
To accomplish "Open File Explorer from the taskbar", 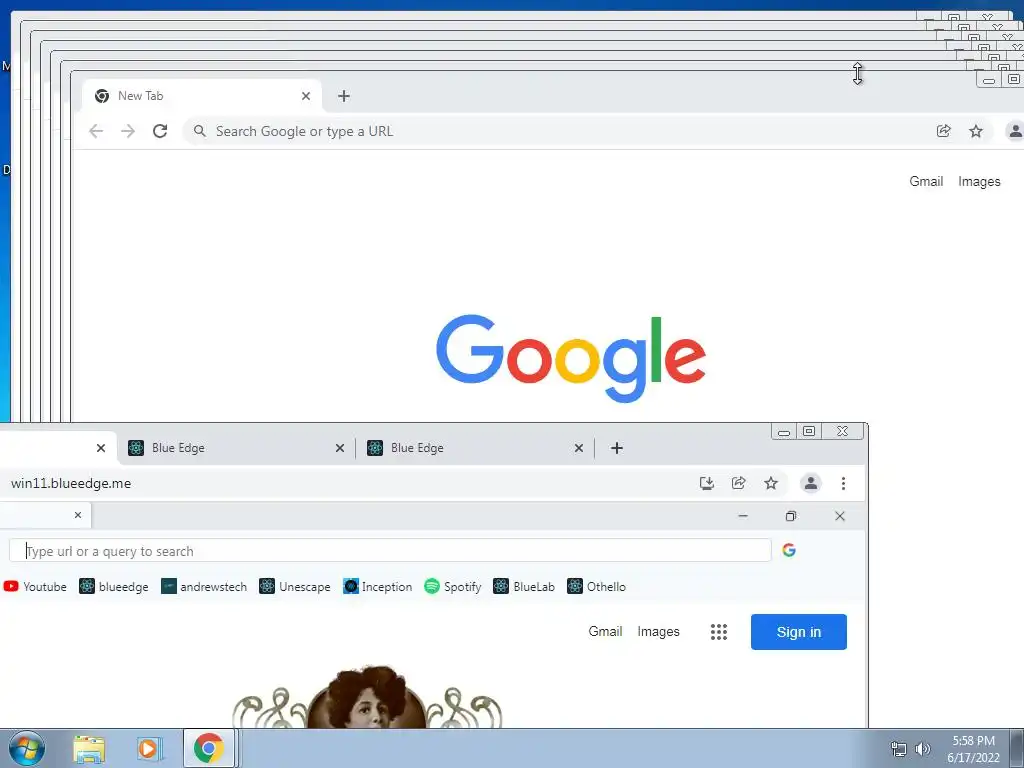I will click(89, 748).
